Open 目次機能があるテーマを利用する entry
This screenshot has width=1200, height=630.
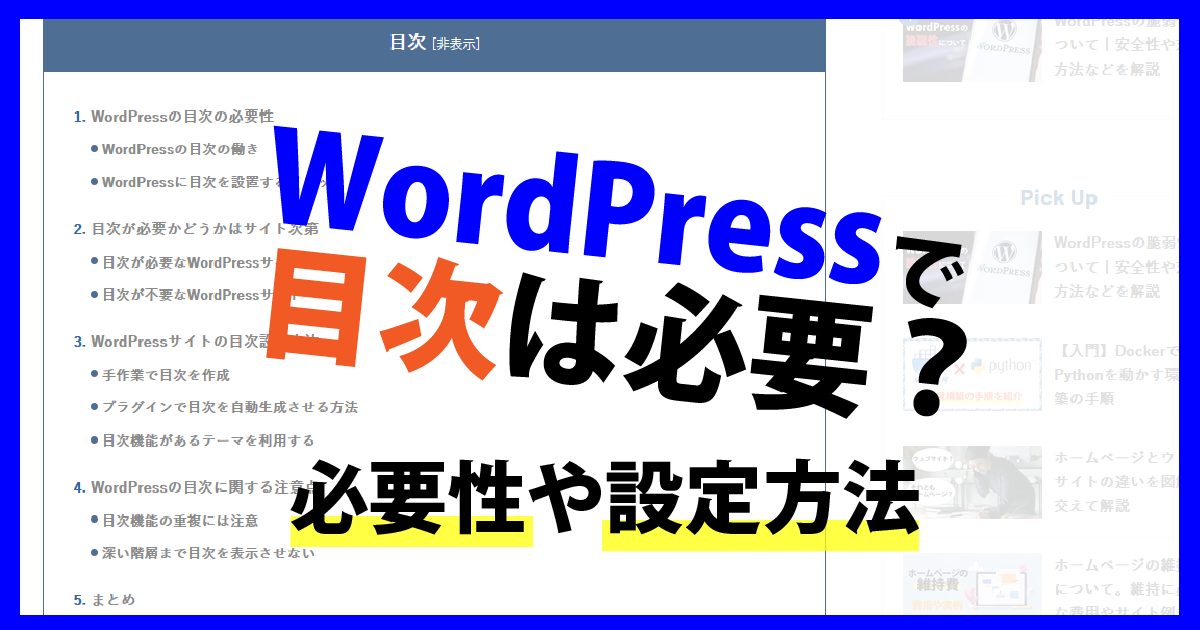207,440
